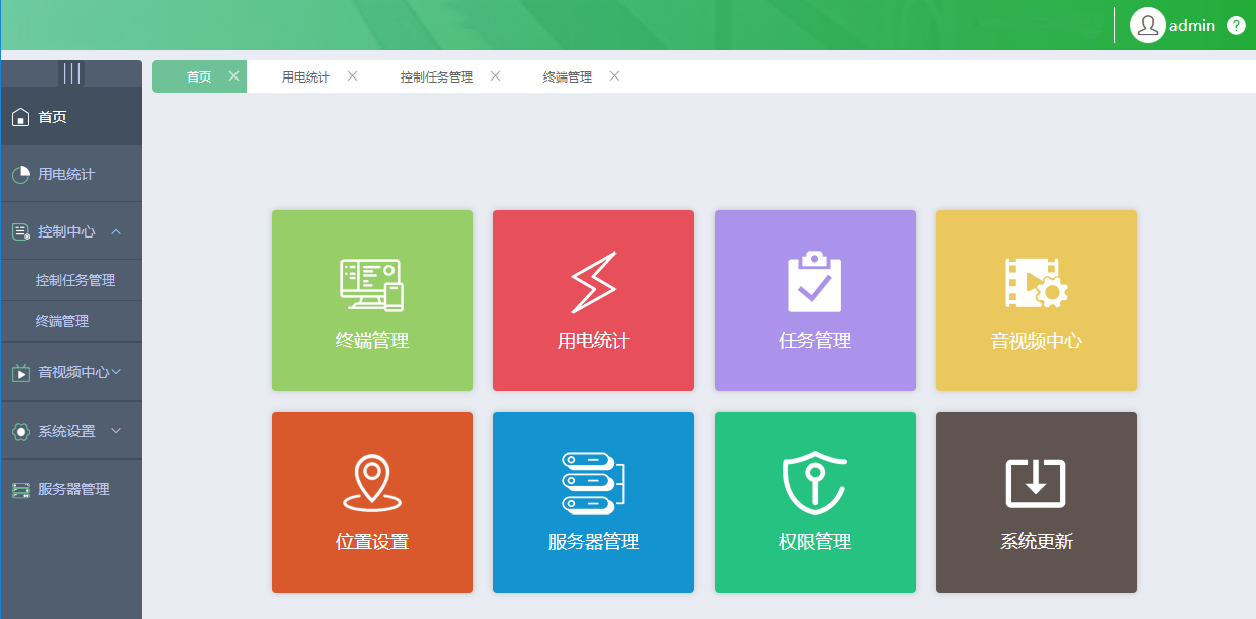The width and height of the screenshot is (1256, 619).
Task: Click the 位置设置 location pin tile
Action: coord(372,502)
